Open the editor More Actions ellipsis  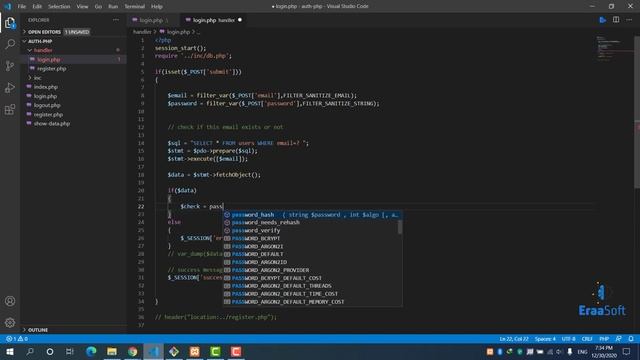(629, 20)
